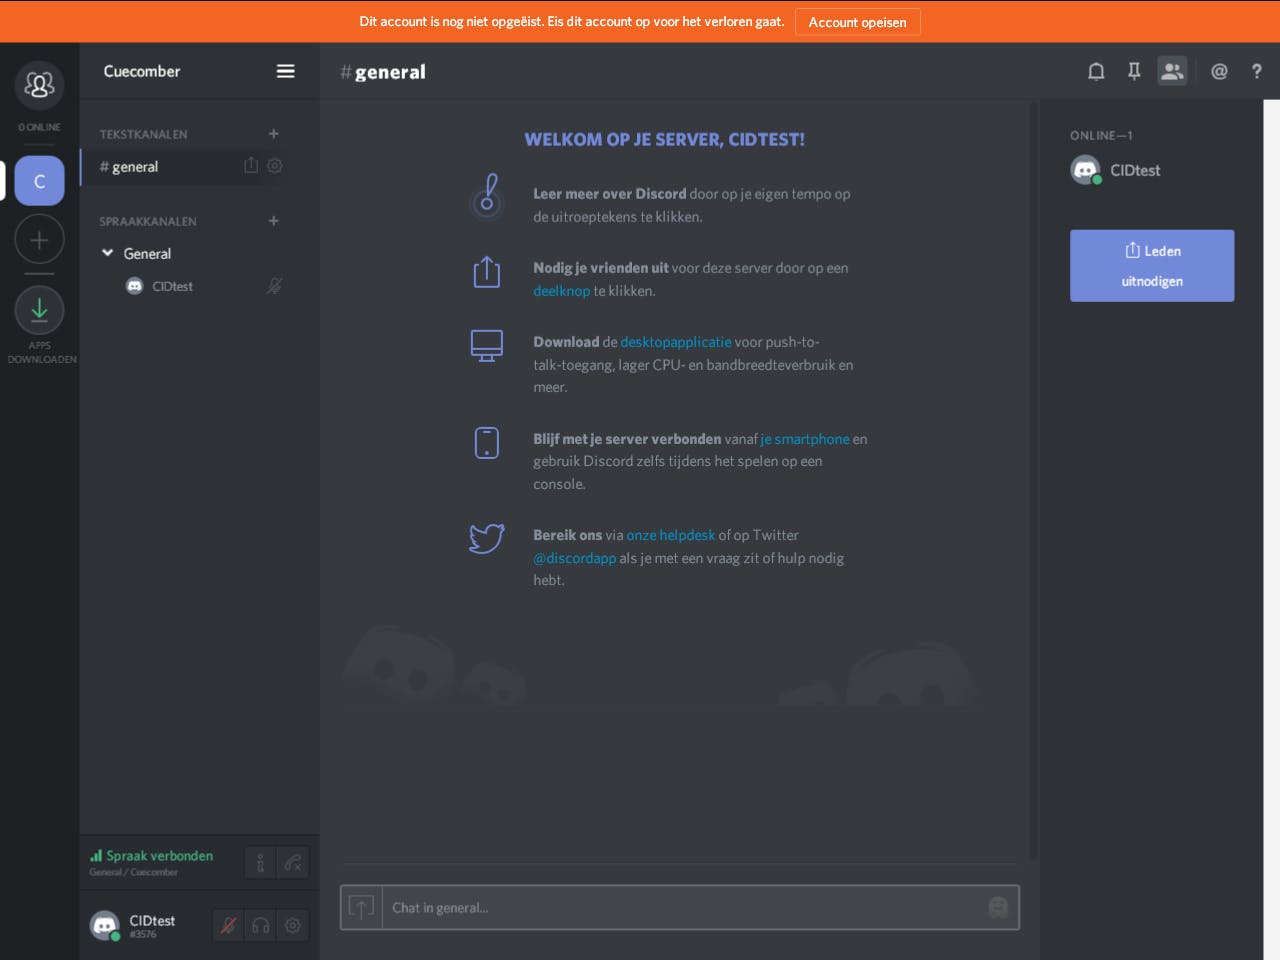This screenshot has width=1280, height=960.
Task: Click the learn-more exclamation icon
Action: (x=487, y=195)
